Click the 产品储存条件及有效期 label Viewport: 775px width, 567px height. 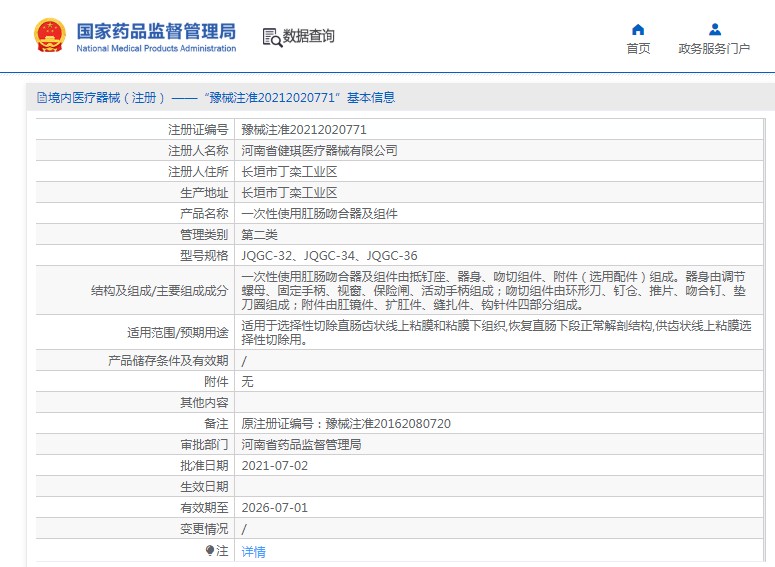168,360
